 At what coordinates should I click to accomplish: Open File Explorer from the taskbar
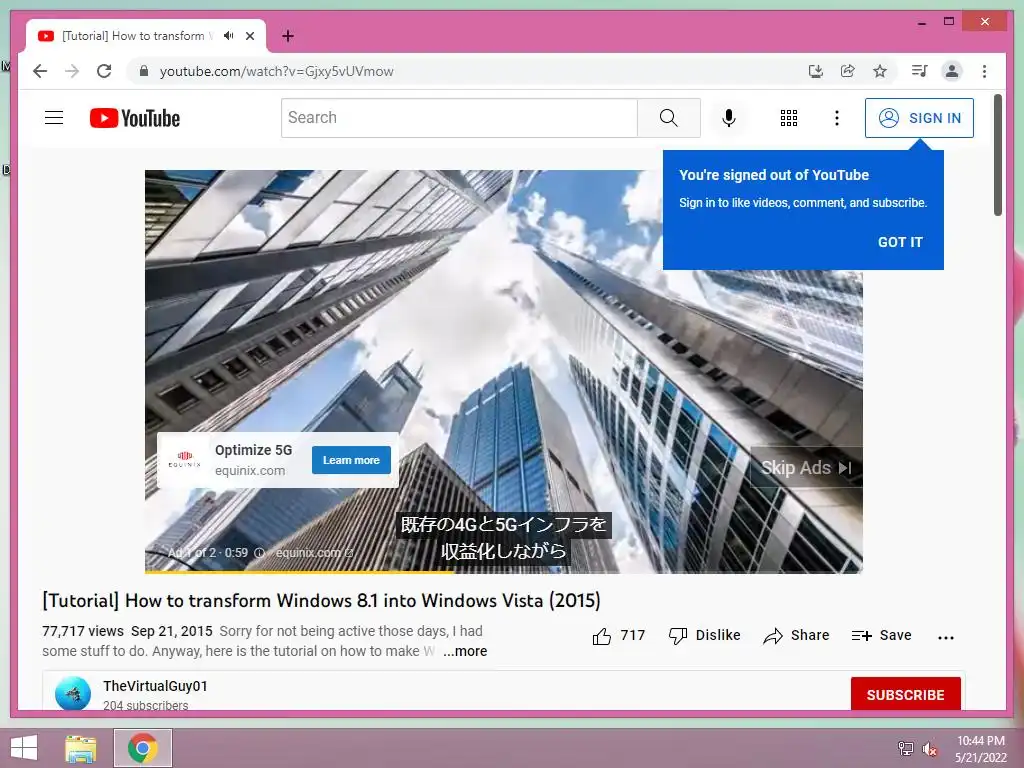click(x=80, y=748)
